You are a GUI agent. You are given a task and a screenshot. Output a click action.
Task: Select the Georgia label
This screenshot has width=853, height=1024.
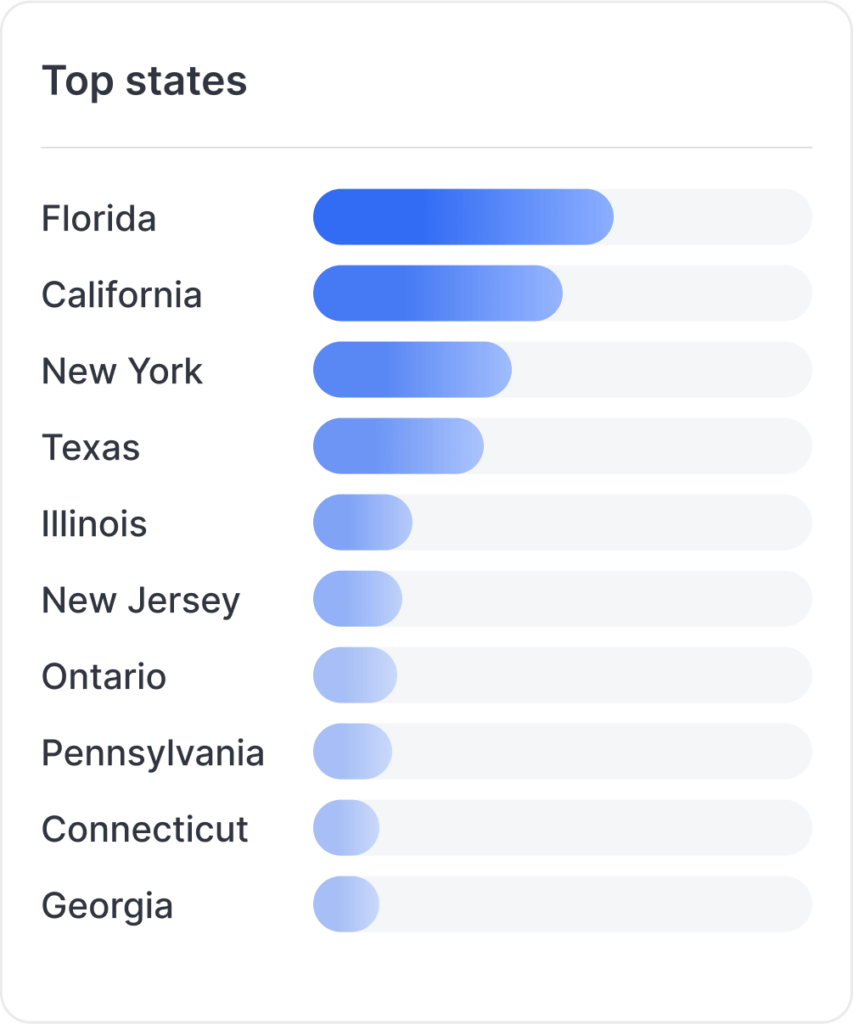107,906
